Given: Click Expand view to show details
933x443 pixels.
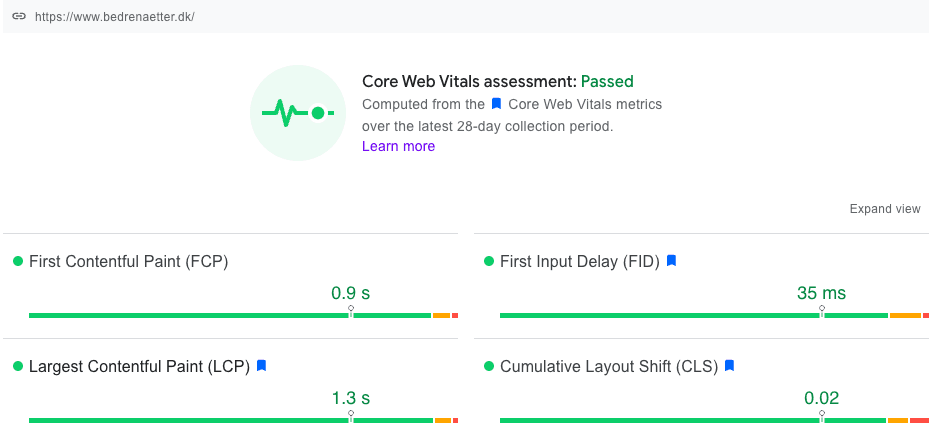Looking at the screenshot, I should tap(884, 209).
